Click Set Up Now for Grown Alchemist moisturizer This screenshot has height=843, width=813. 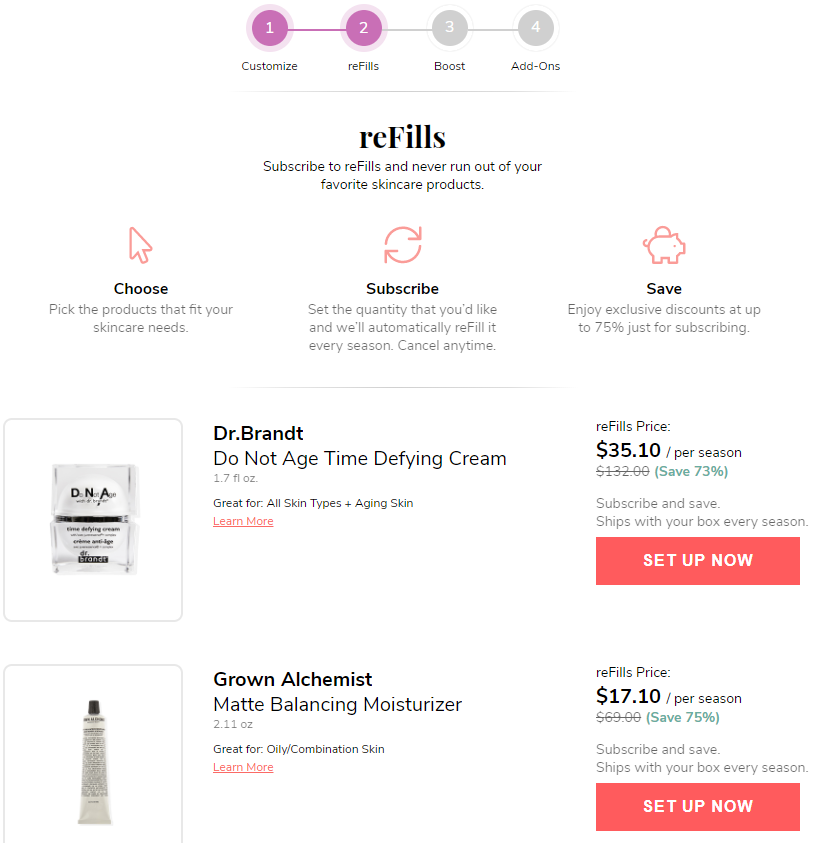(x=698, y=807)
